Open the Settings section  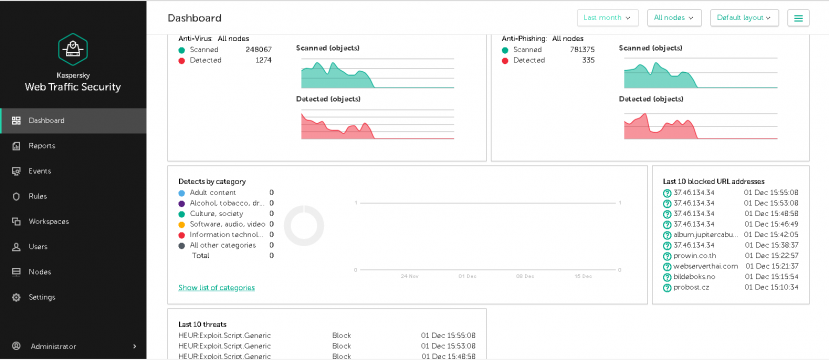tap(73, 297)
